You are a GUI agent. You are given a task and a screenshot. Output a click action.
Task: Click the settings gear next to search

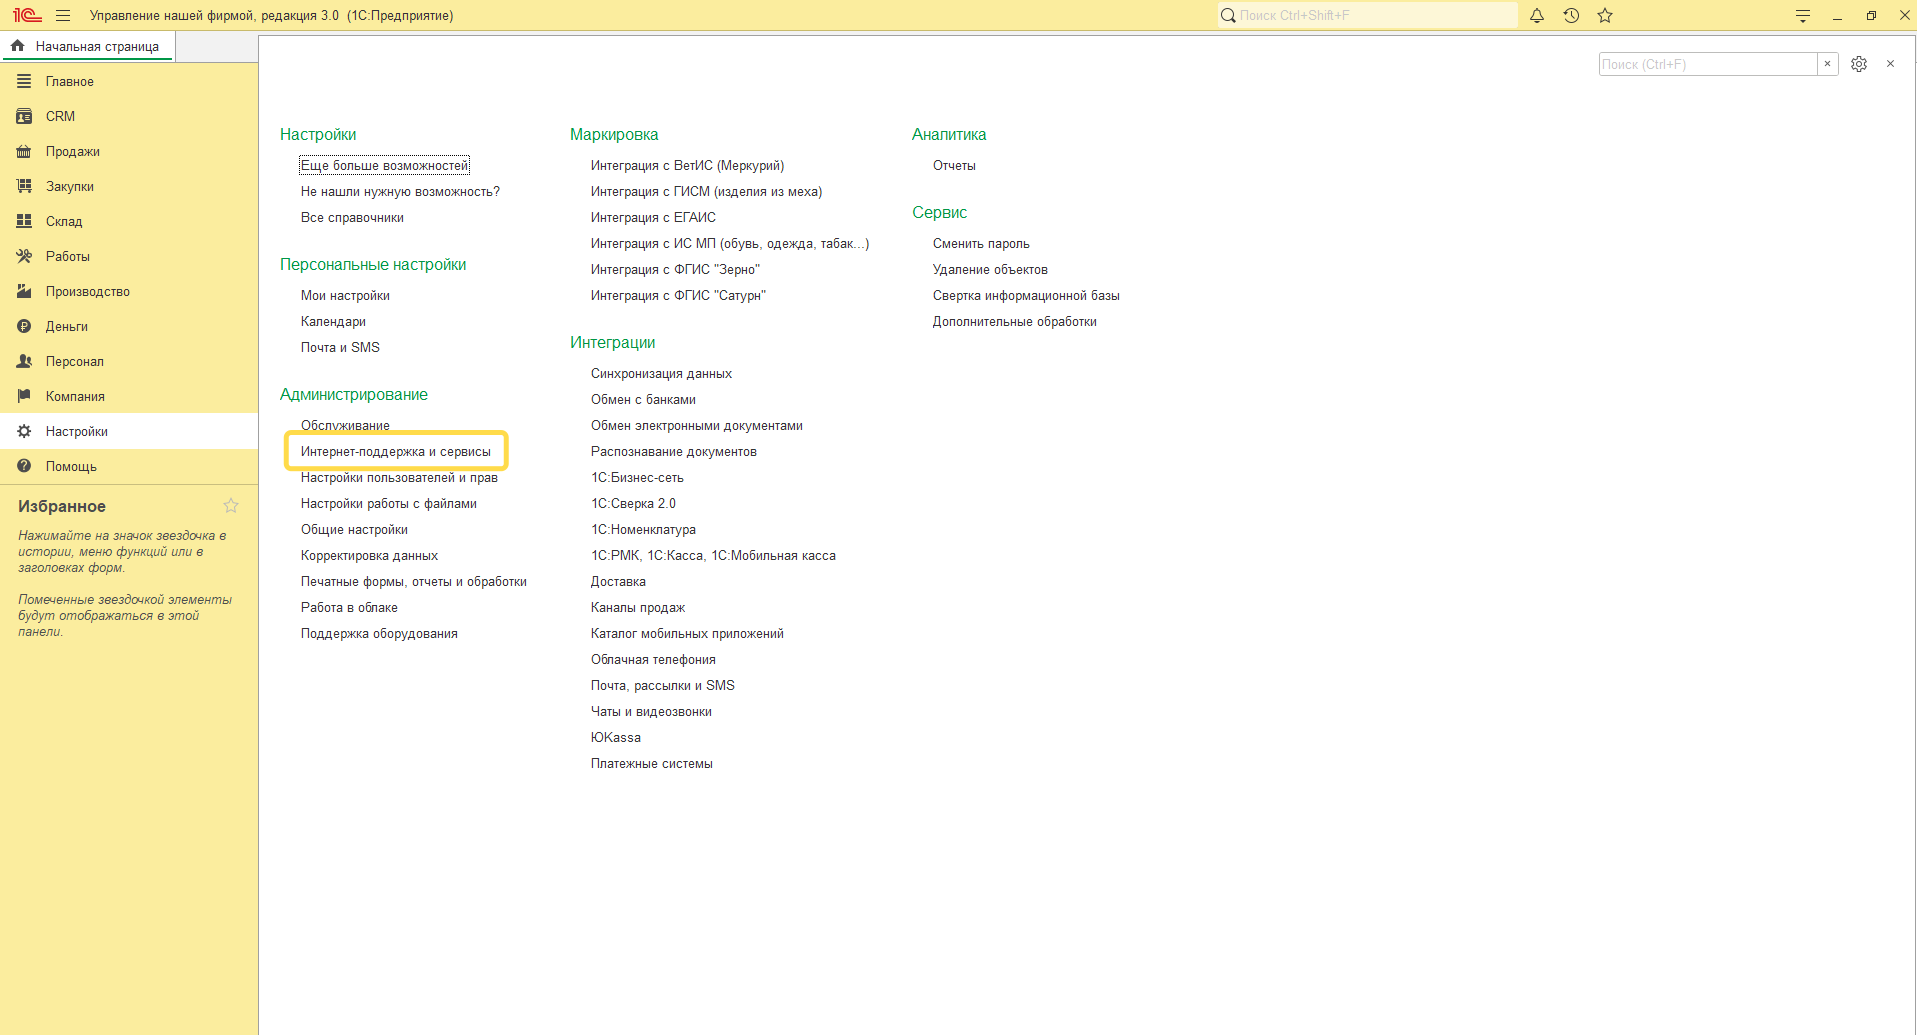[x=1859, y=64]
